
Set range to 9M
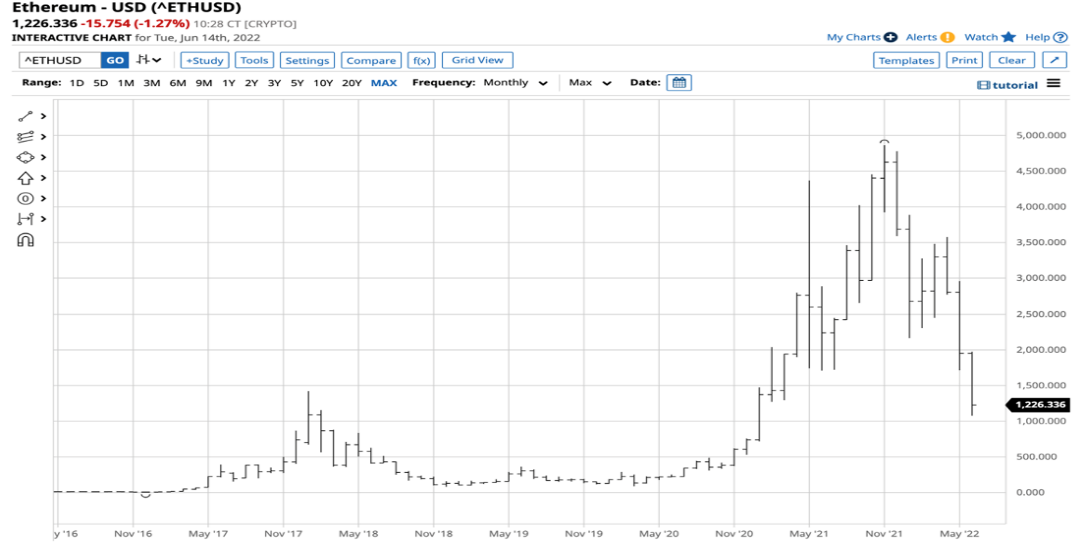click(203, 83)
